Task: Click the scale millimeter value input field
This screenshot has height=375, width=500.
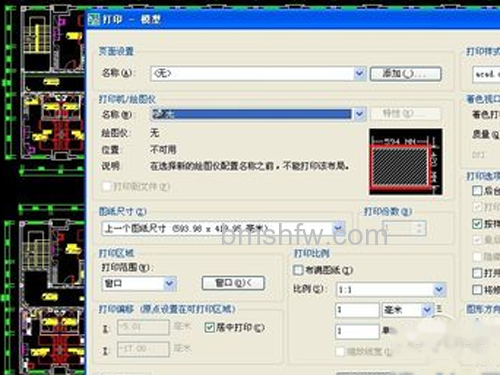Action: click(x=357, y=310)
